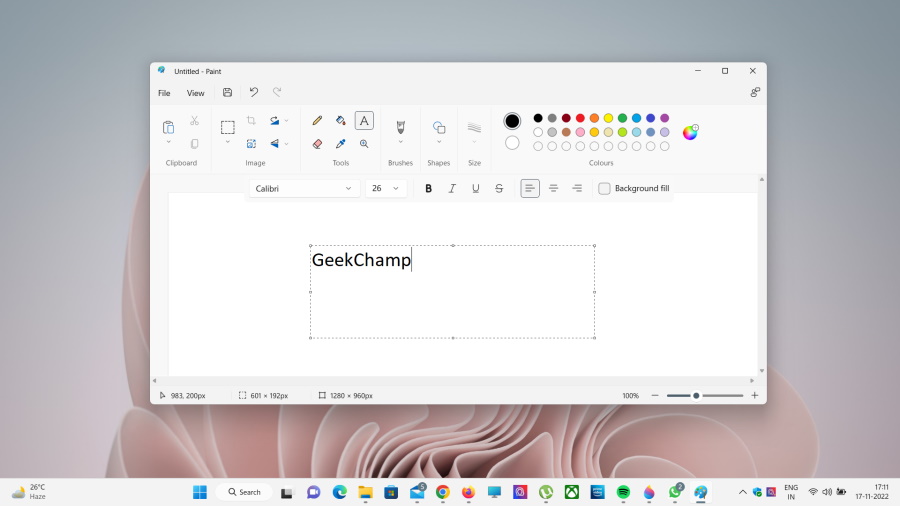Select the Pencil tool
The width and height of the screenshot is (900, 506).
tap(317, 120)
